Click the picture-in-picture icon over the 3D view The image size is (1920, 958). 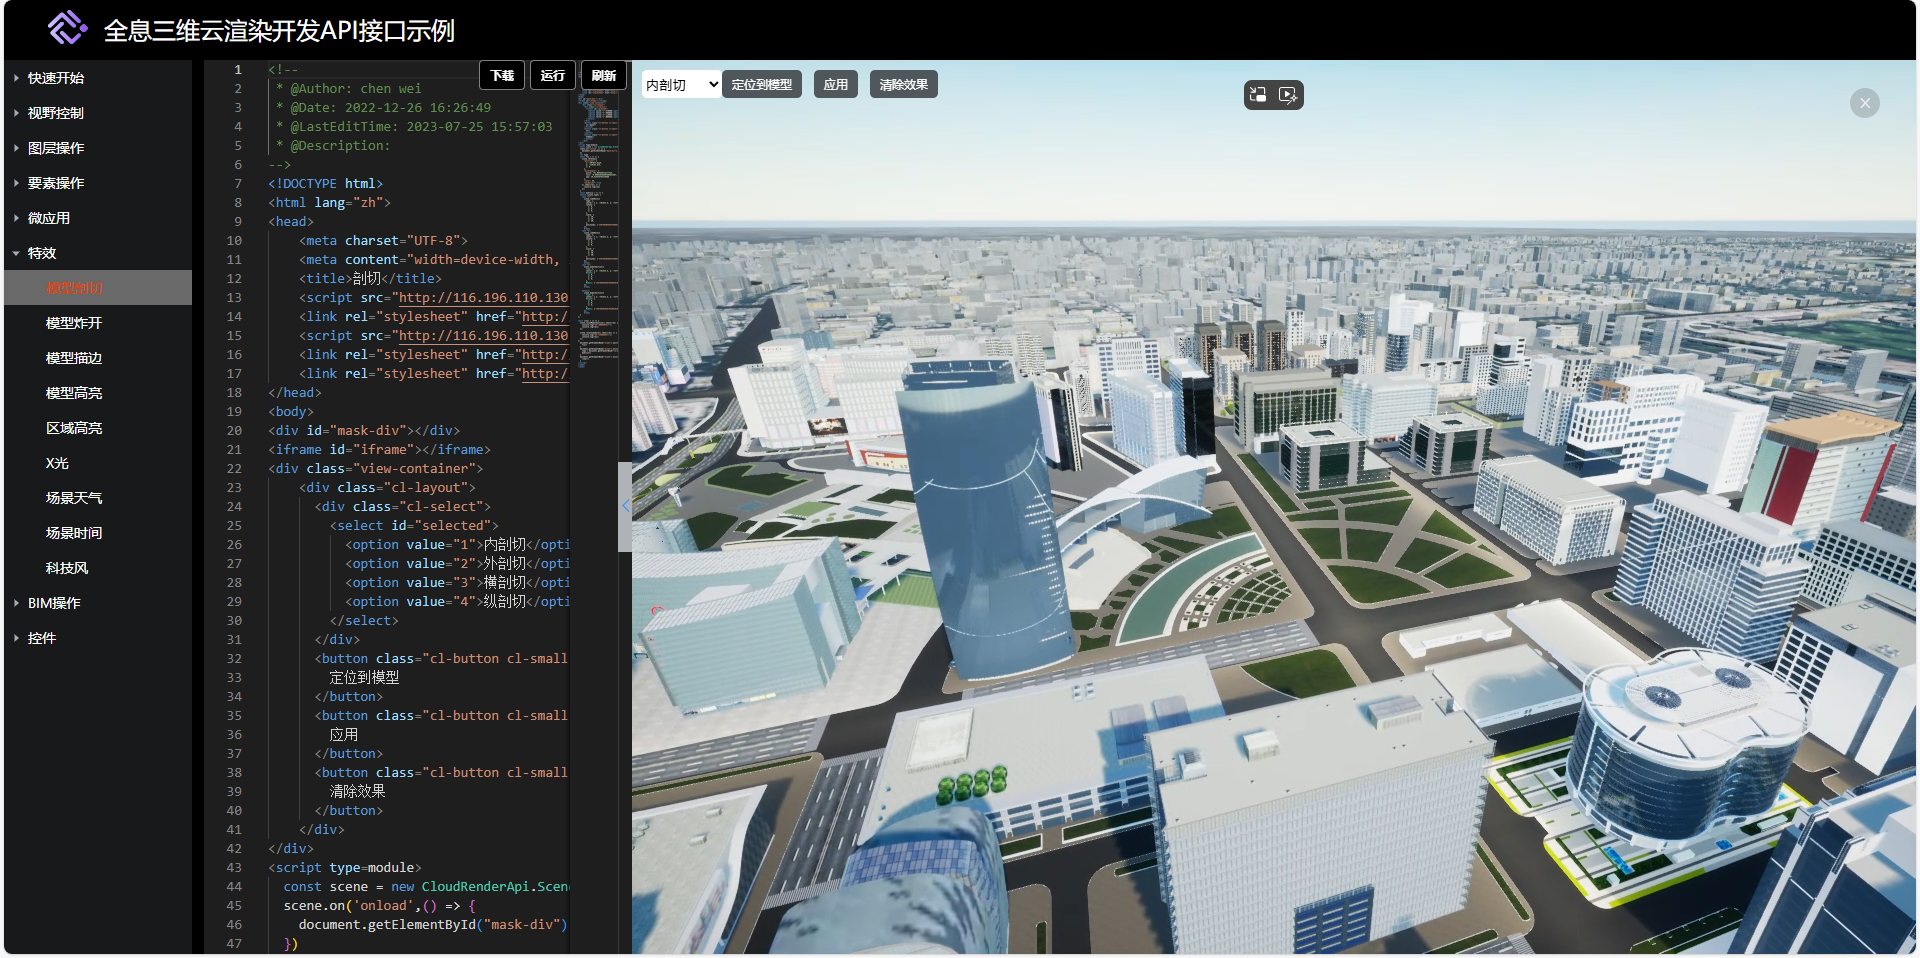(1258, 95)
